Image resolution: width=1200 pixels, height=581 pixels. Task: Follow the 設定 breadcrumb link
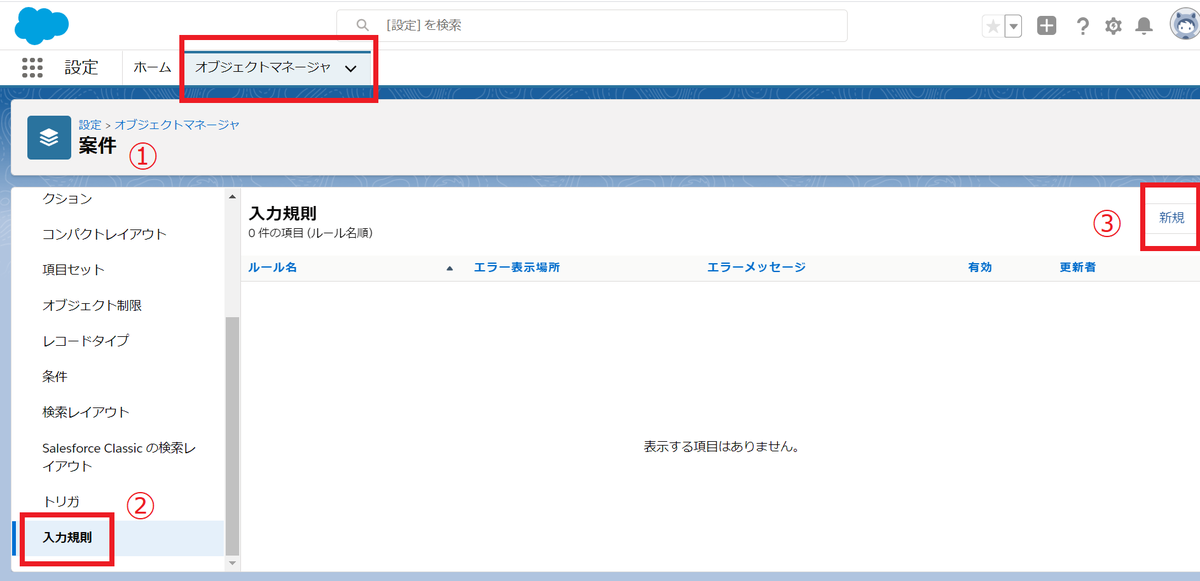coord(90,125)
